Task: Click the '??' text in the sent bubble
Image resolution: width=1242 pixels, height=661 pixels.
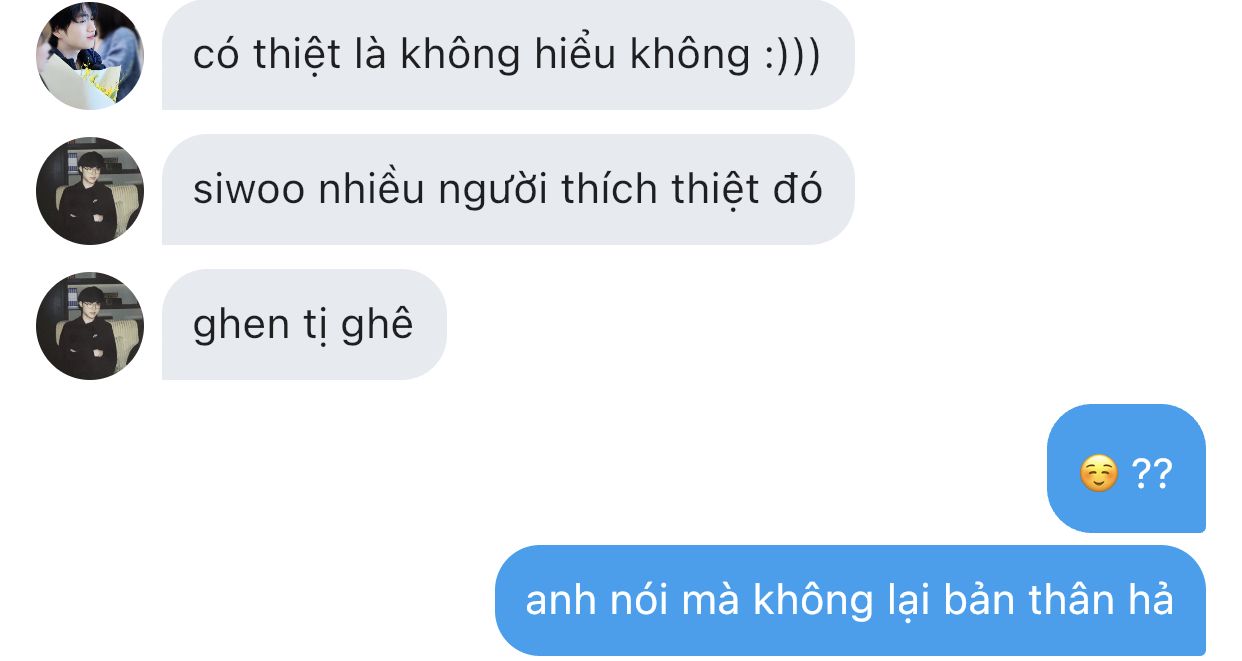Action: point(1152,472)
